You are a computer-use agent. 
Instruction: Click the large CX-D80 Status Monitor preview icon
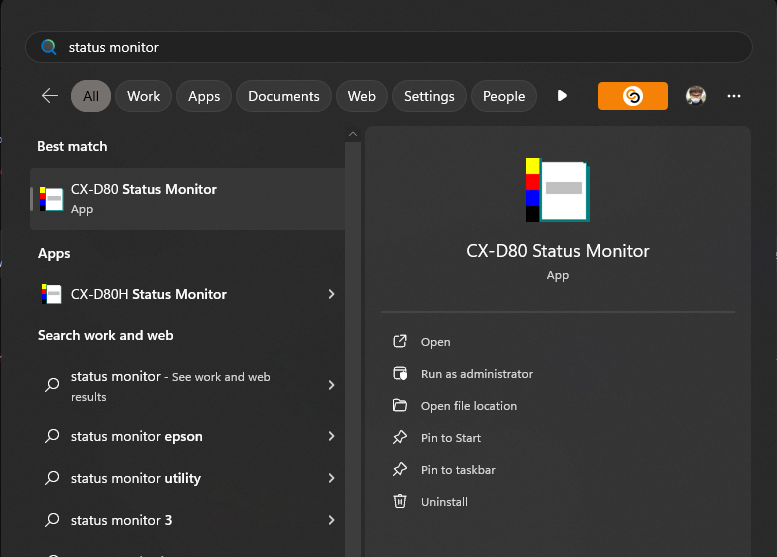557,190
